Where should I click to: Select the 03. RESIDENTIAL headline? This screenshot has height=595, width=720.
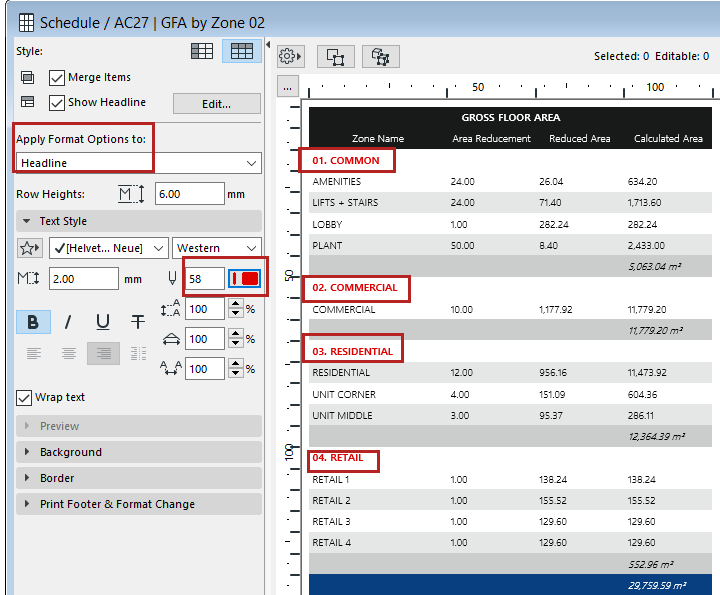(x=352, y=351)
